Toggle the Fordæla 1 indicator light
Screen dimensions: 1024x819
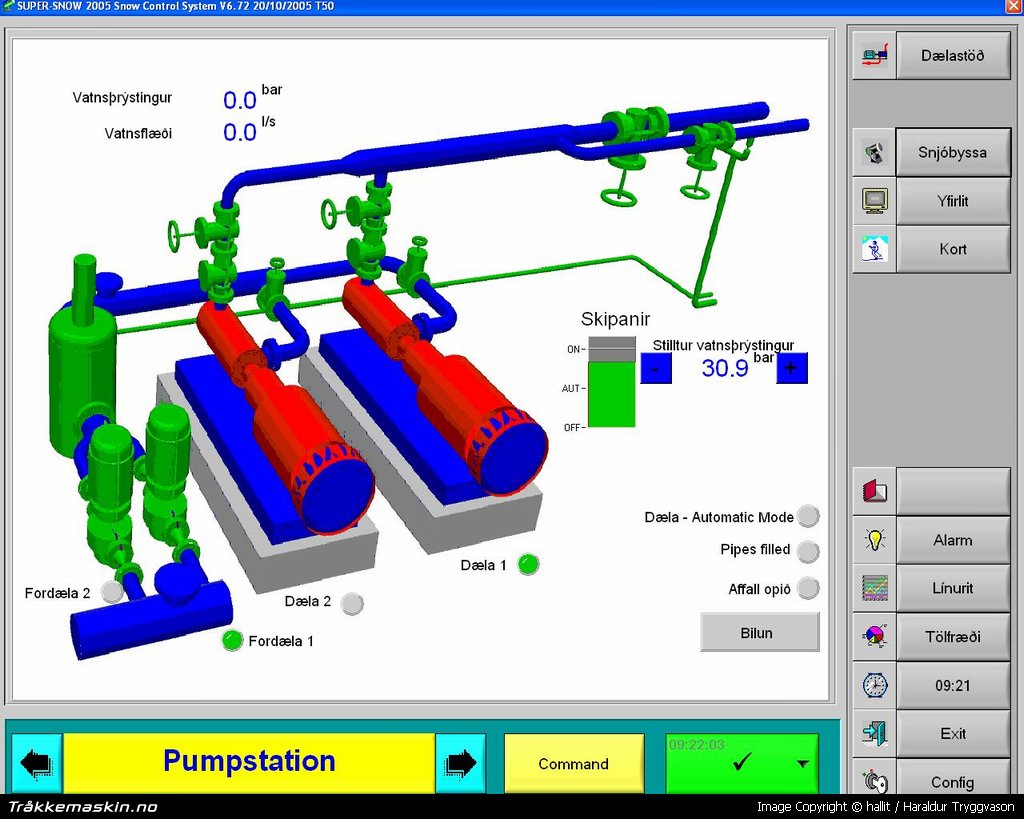tap(232, 640)
